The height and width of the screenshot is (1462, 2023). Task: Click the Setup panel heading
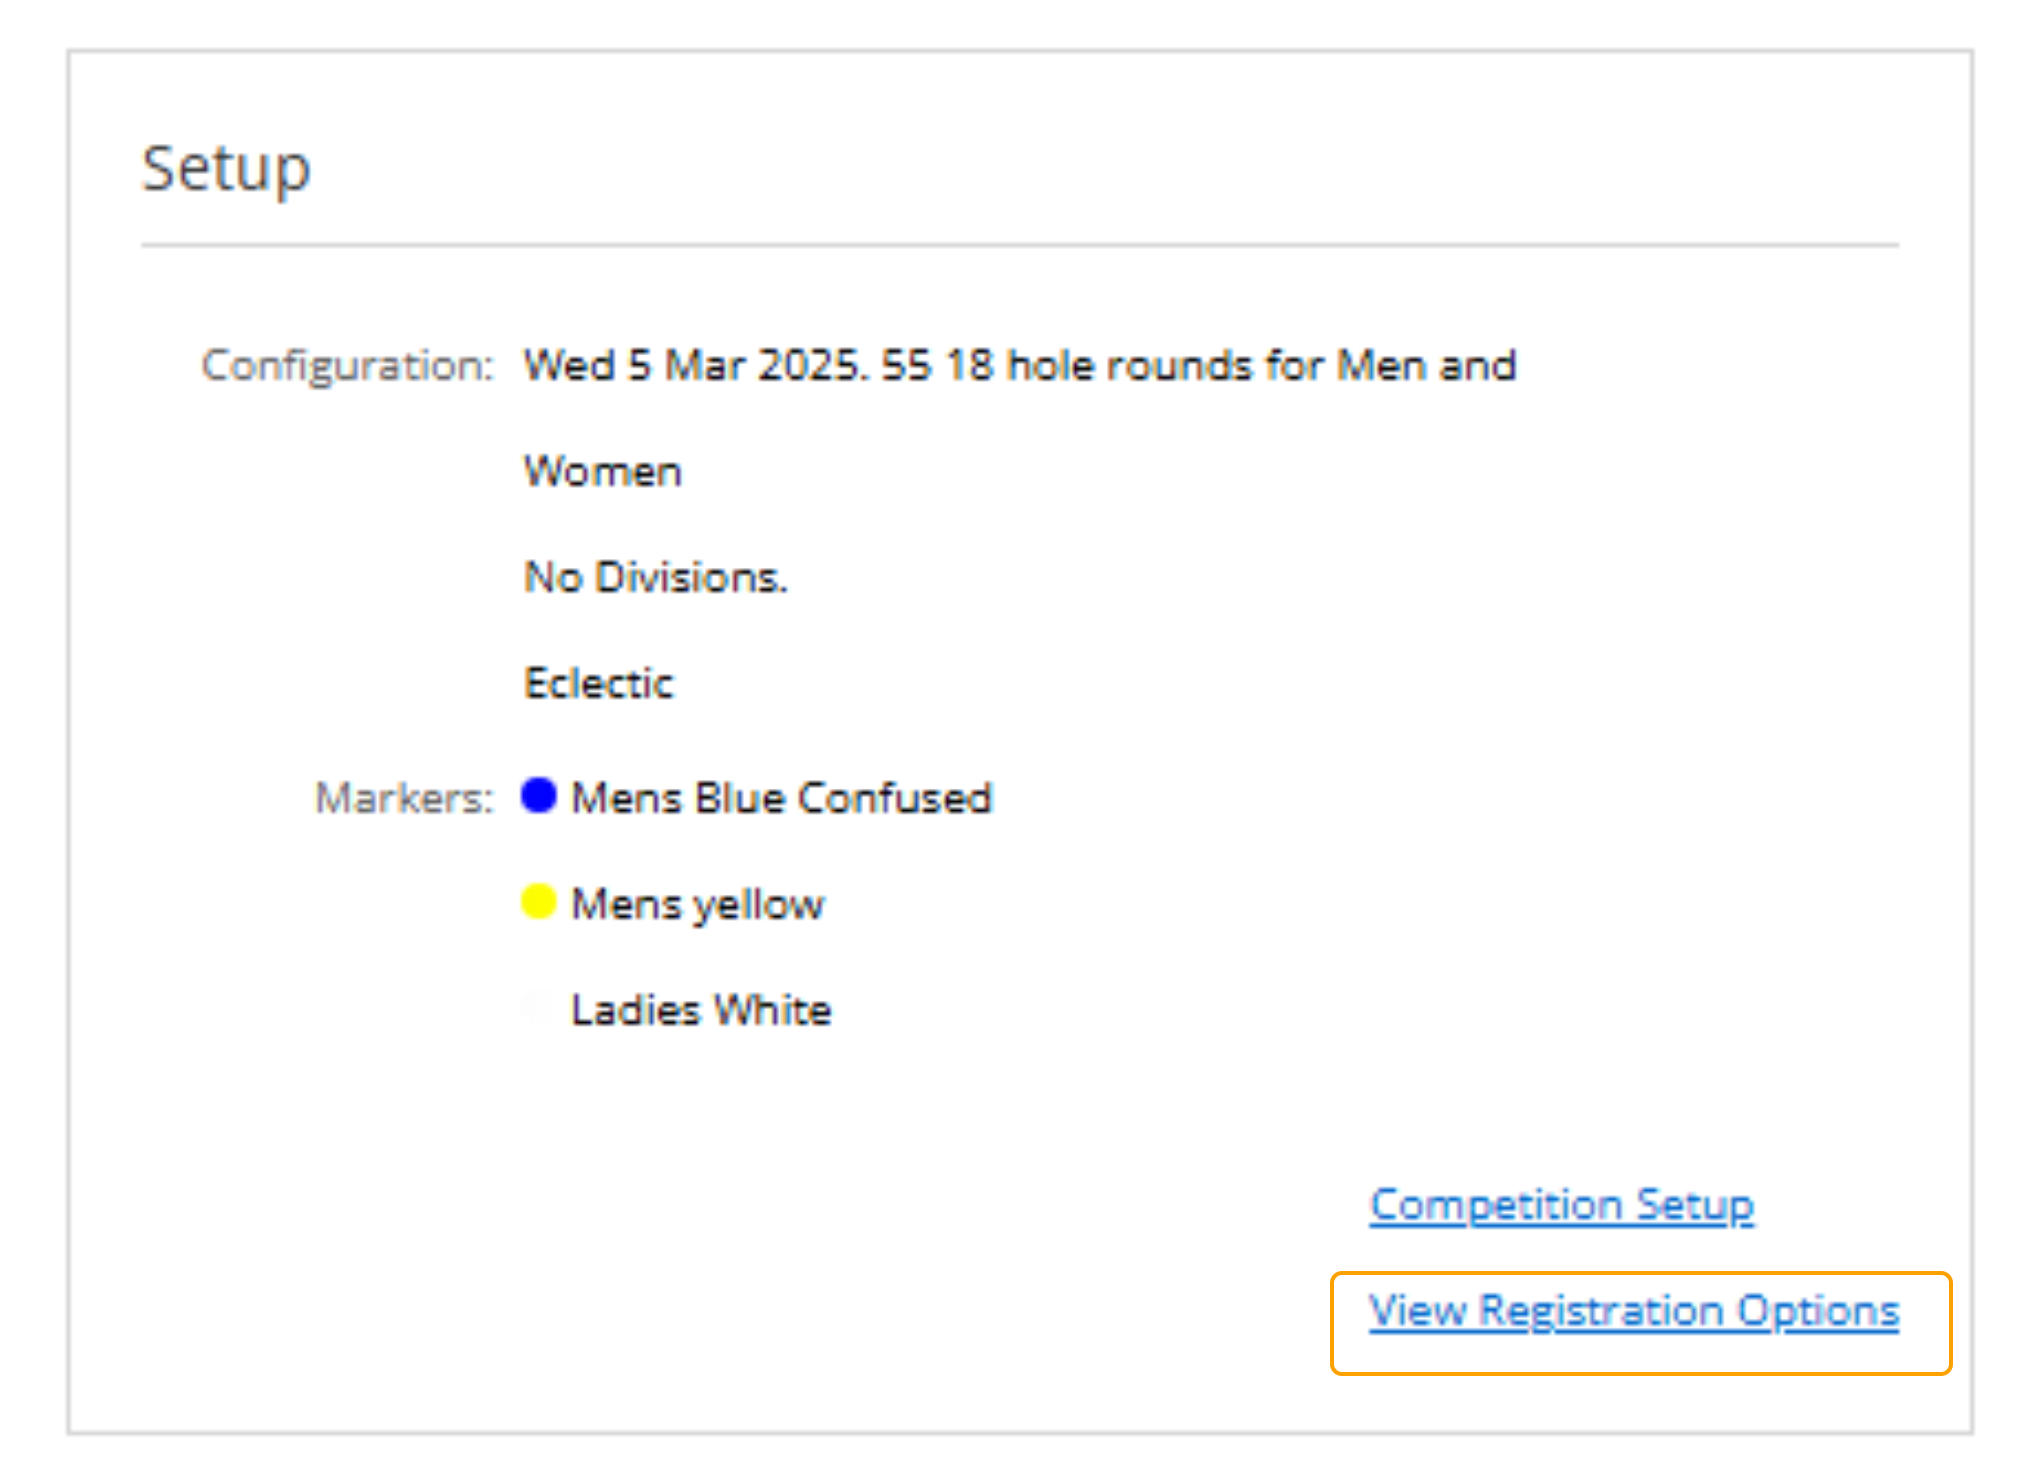coord(226,168)
